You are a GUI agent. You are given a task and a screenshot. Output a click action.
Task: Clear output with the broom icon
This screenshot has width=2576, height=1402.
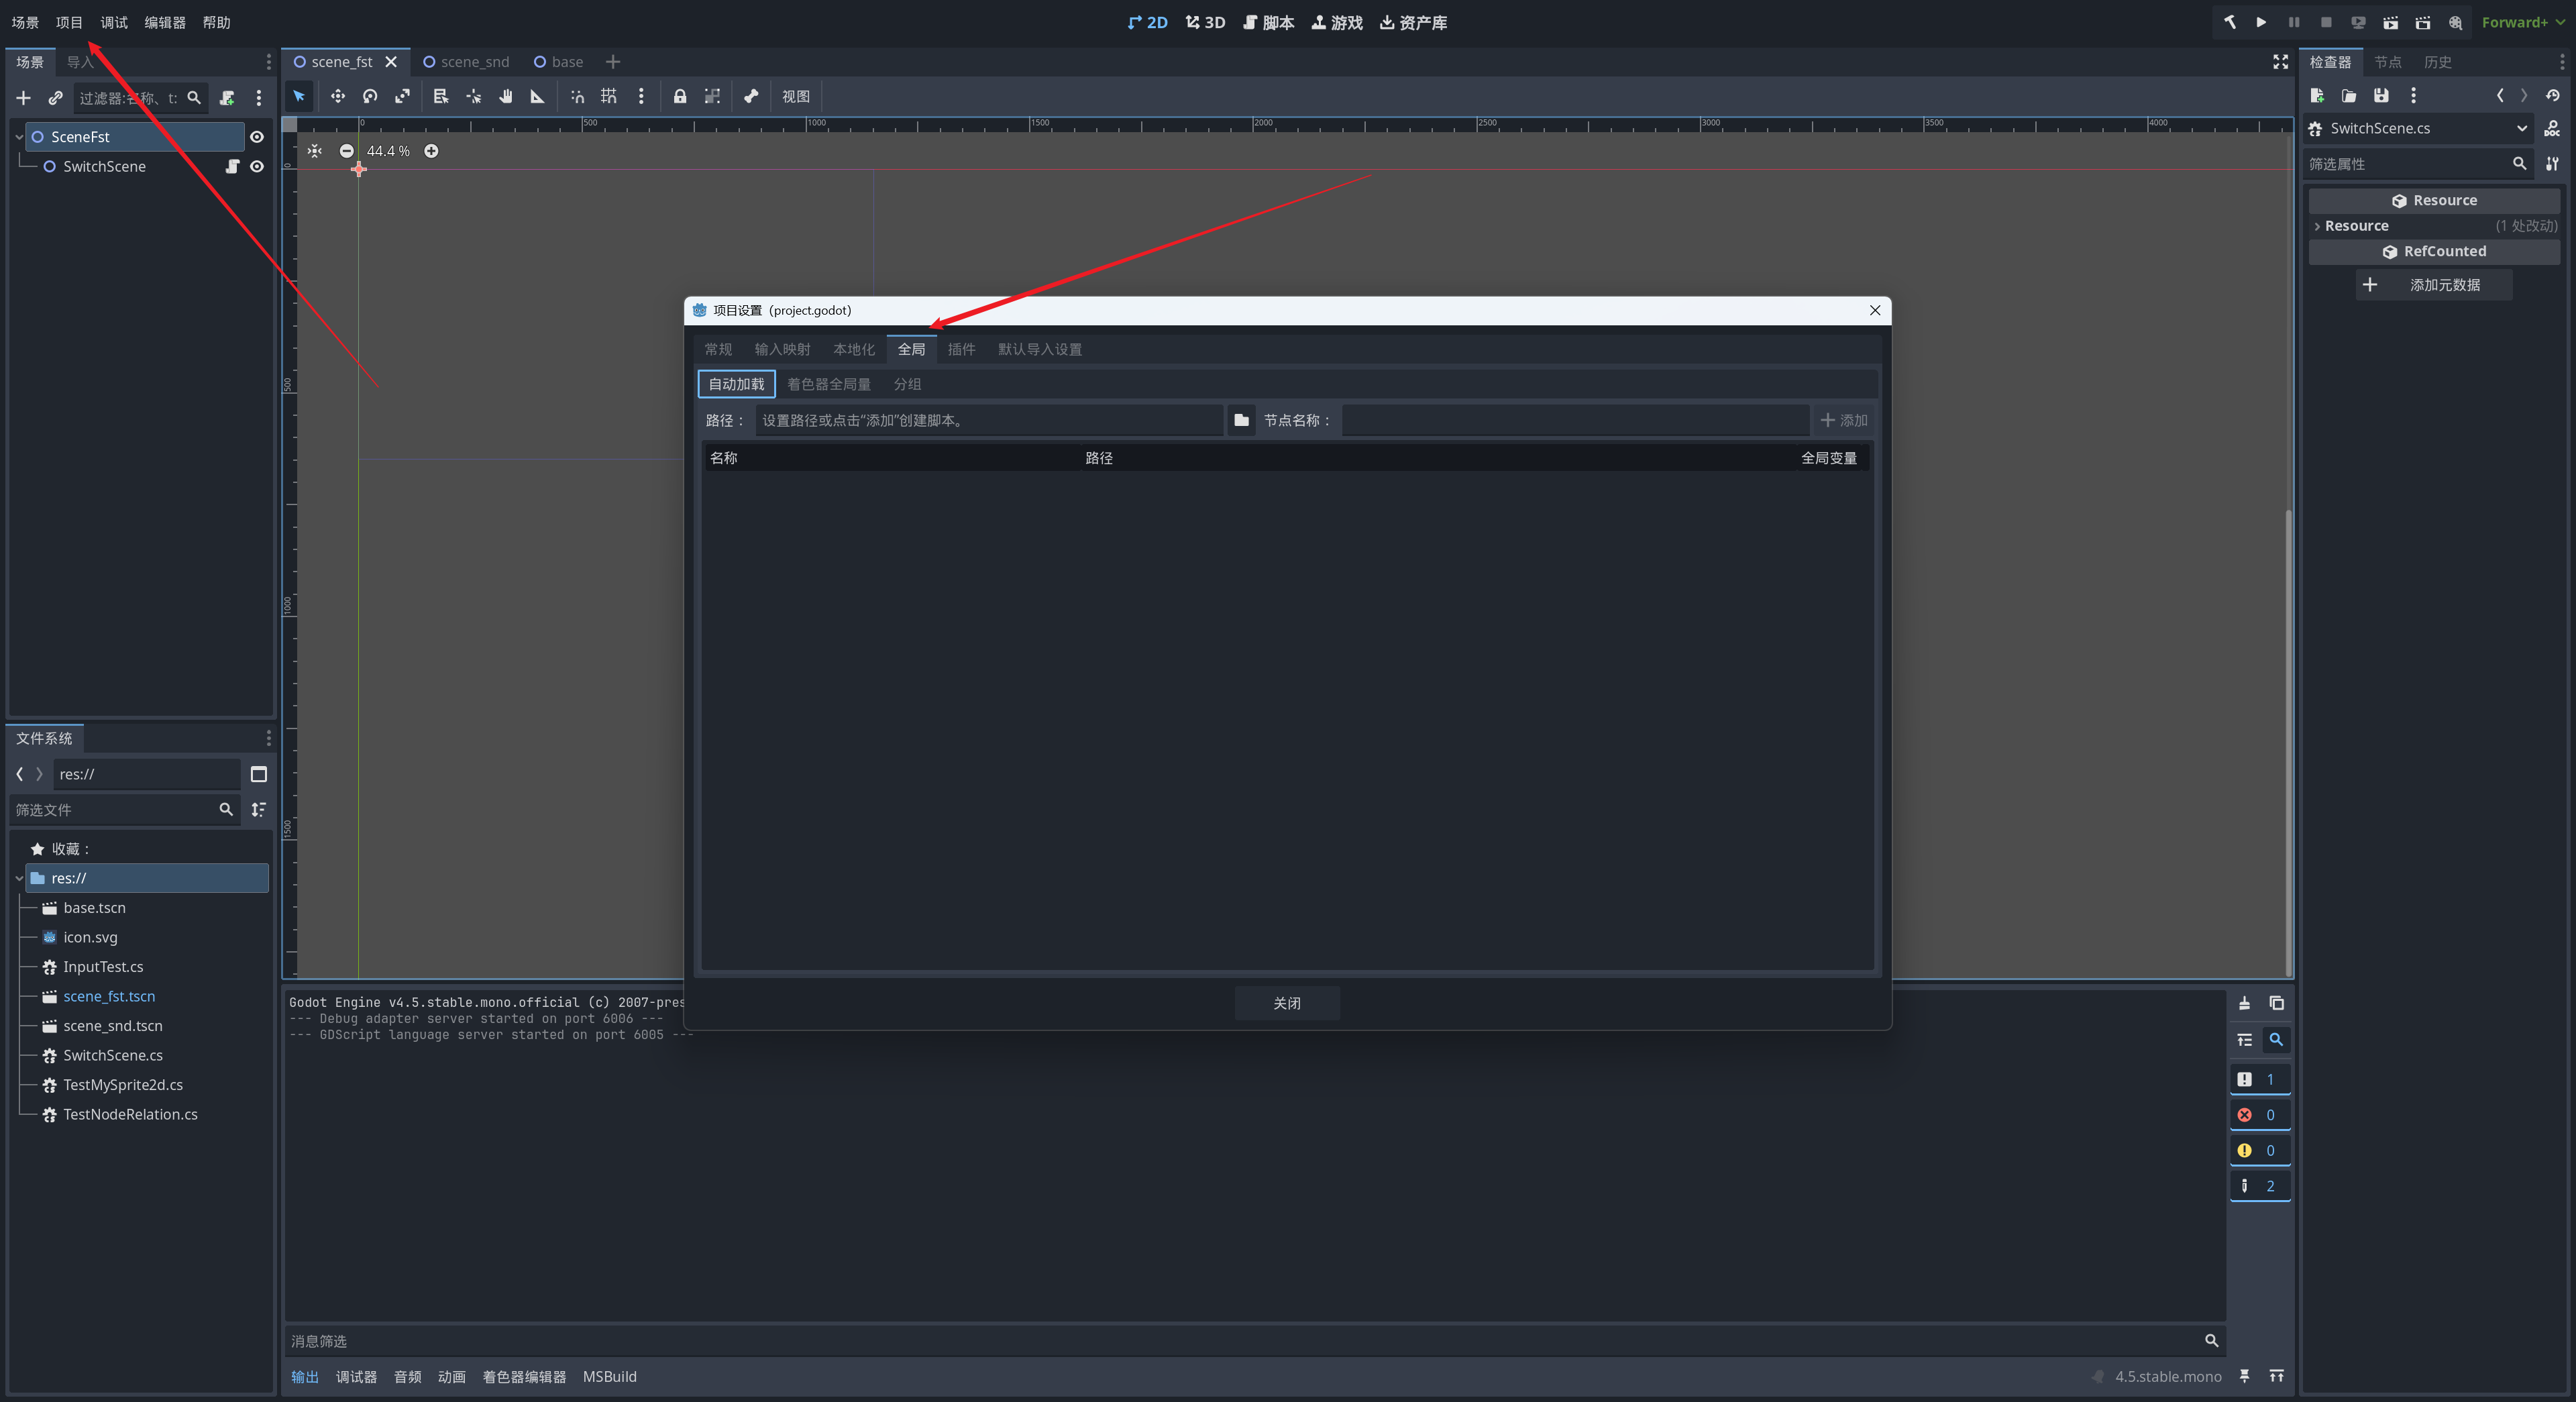[2244, 1003]
